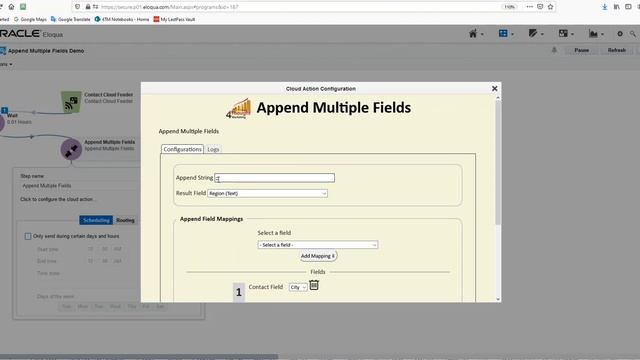Image resolution: width=640 pixels, height=360 pixels.
Task: Click the dialog vertical scrollbar thumb
Action: click(498, 162)
